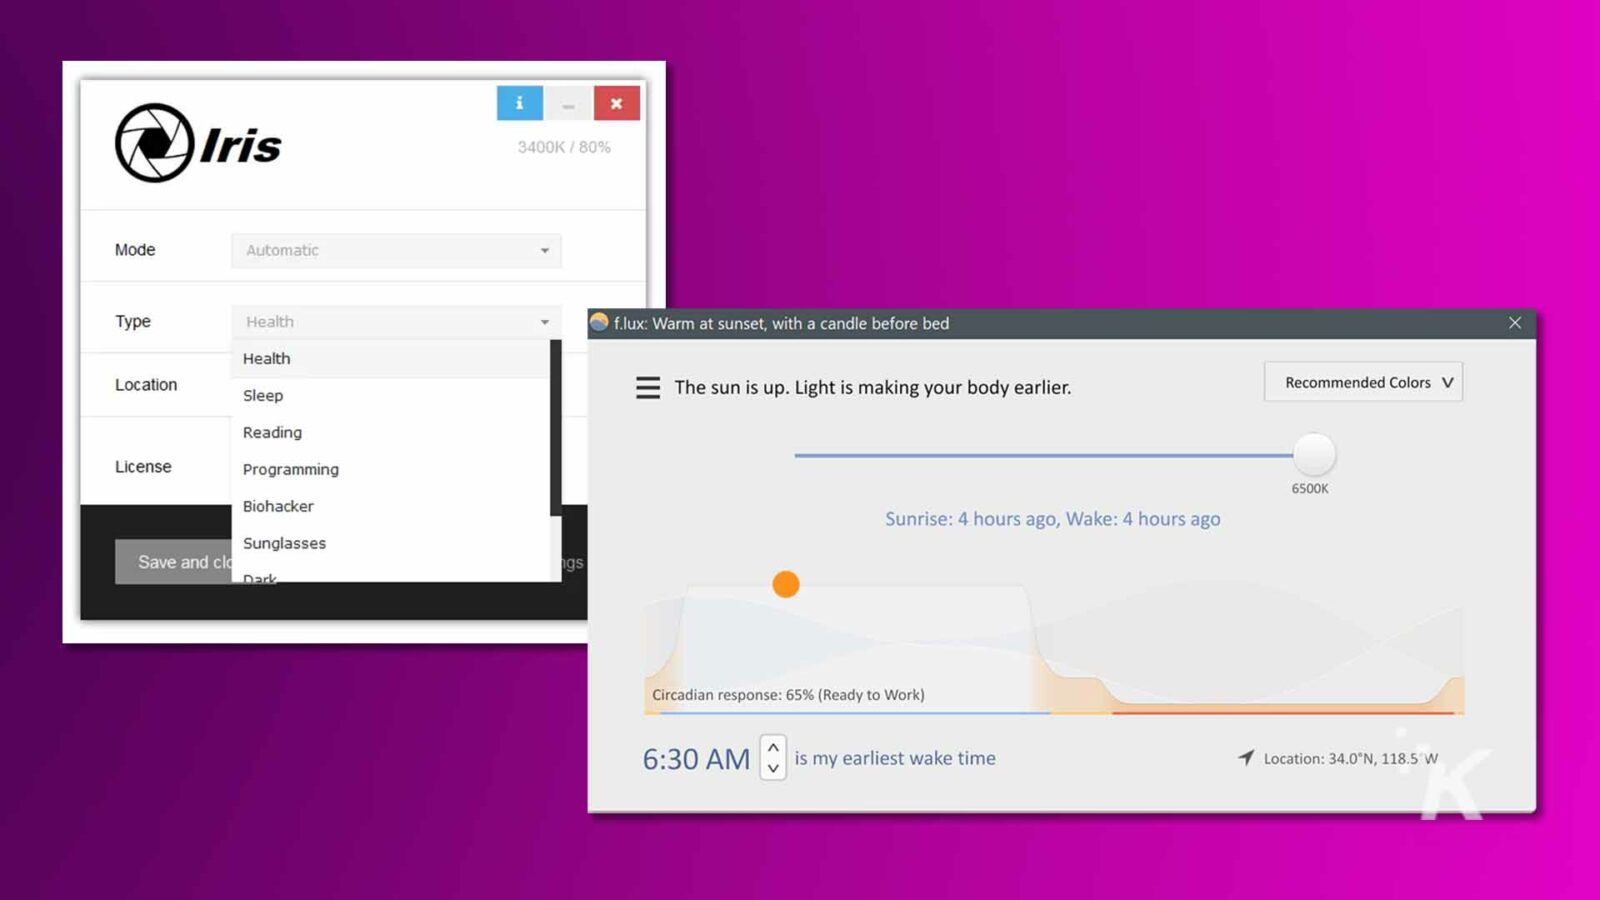Open the Type dropdown showing Health
Viewport: 1600px width, 900px height.
click(396, 322)
